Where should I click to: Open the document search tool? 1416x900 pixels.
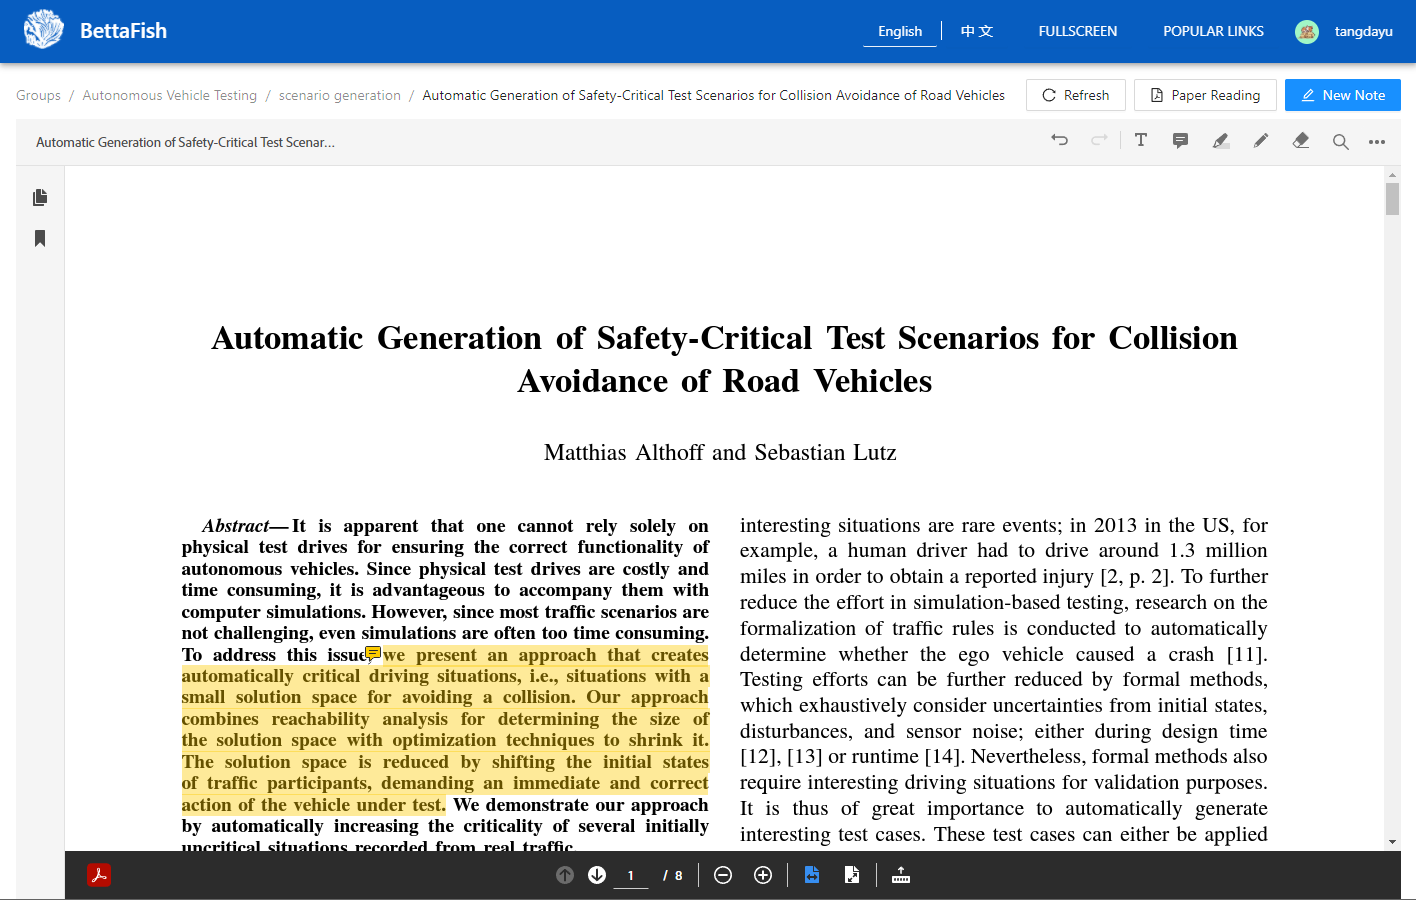[x=1341, y=142]
